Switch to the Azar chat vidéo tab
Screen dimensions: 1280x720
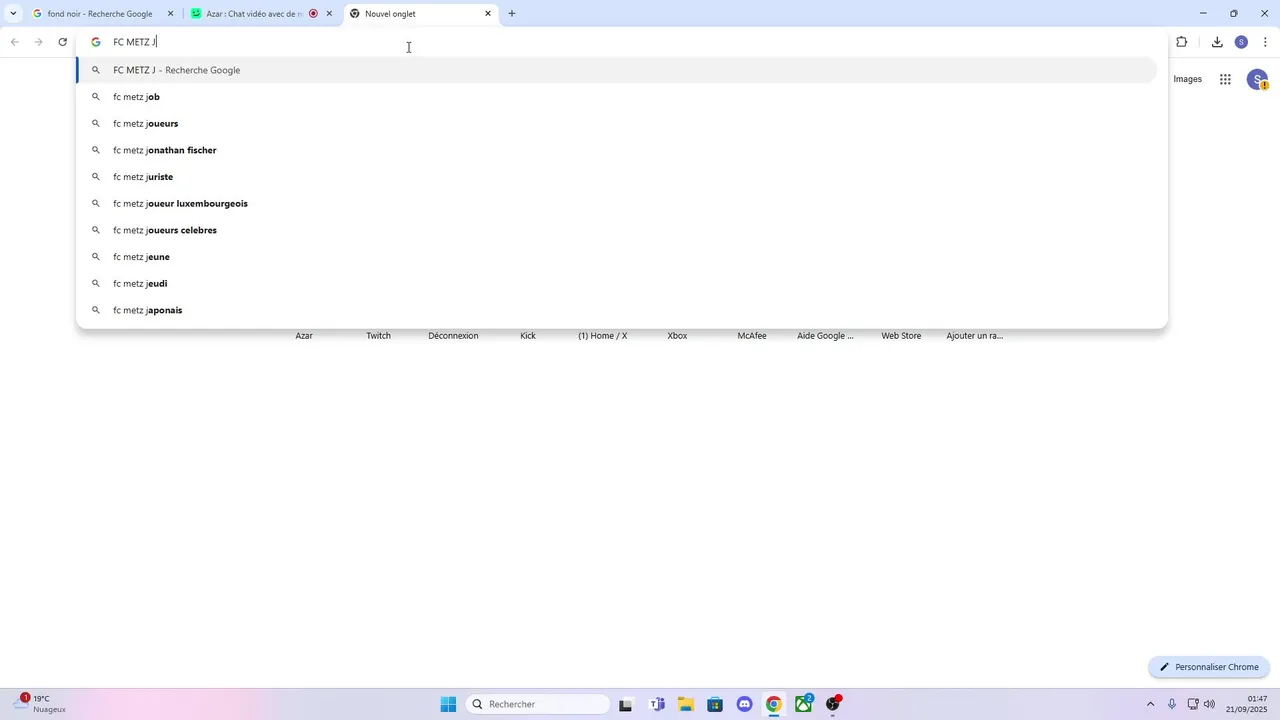254,14
